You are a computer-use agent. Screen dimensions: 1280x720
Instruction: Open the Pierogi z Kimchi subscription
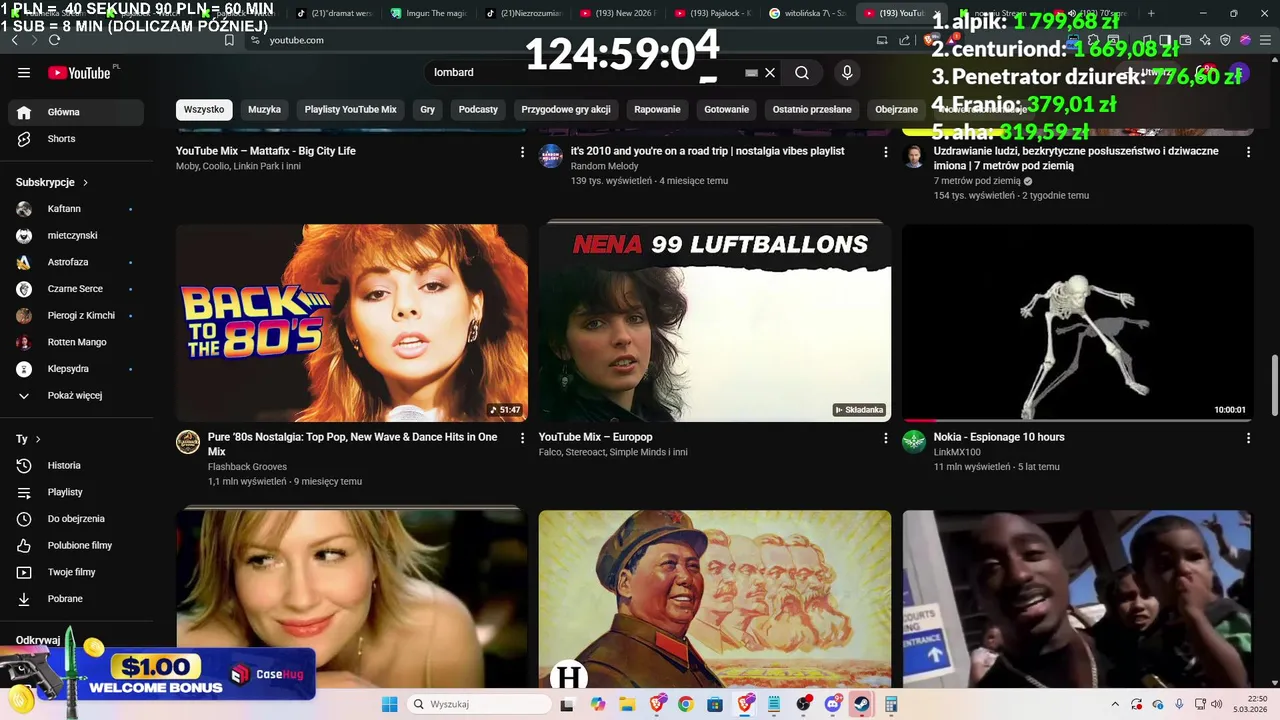[x=76, y=315]
